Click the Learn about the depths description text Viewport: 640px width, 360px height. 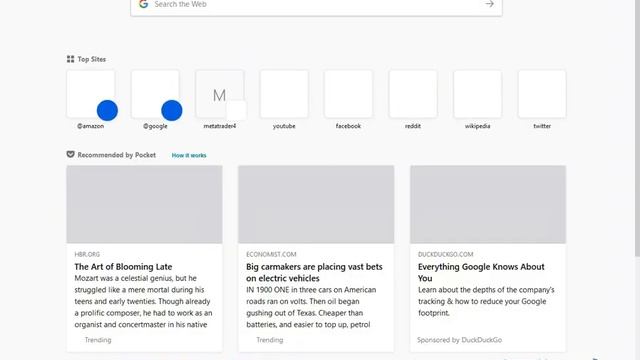point(486,301)
